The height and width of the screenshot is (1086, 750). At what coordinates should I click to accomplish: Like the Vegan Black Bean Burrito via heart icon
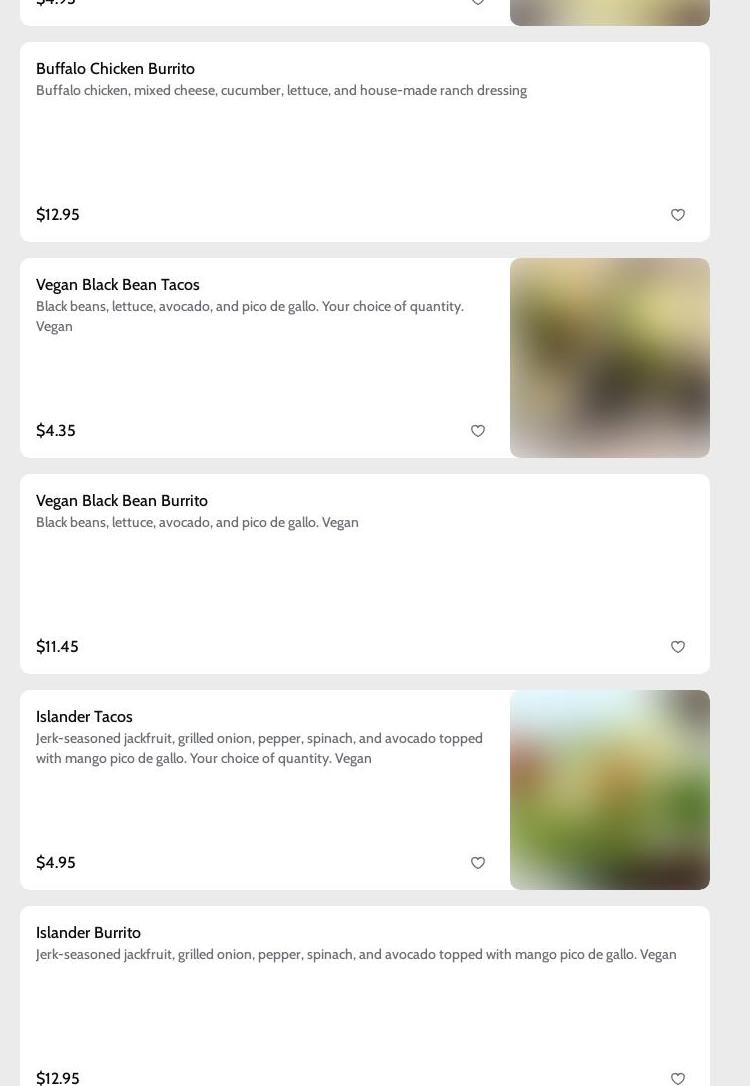678,647
